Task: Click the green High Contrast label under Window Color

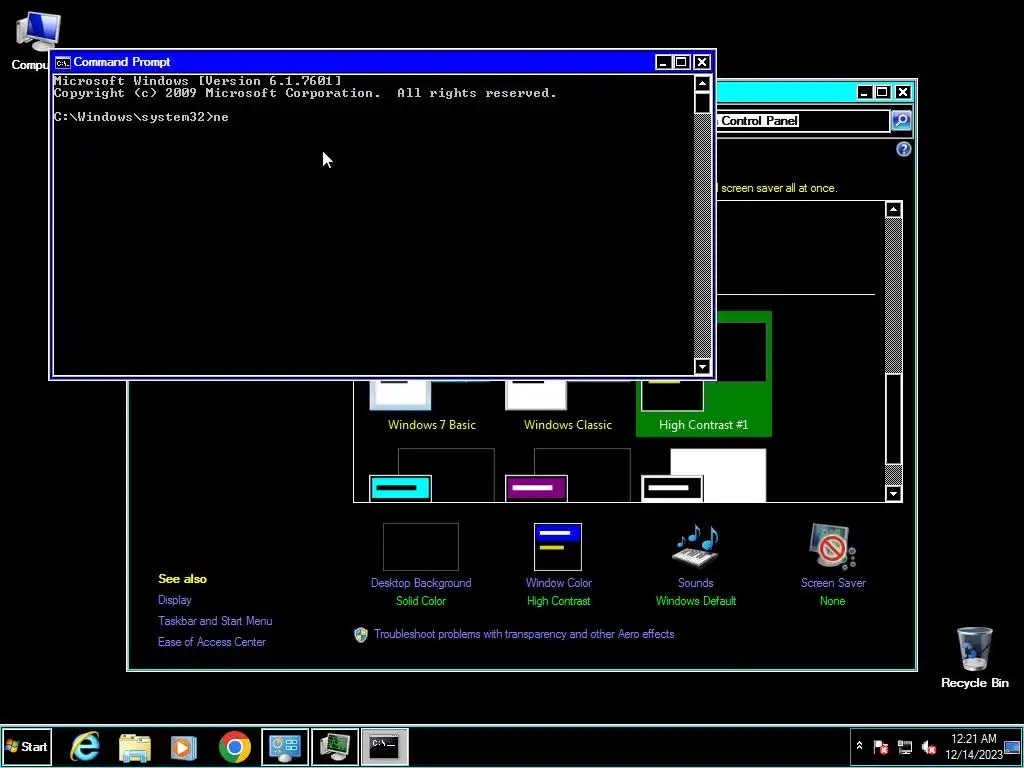Action: pyautogui.click(x=558, y=601)
